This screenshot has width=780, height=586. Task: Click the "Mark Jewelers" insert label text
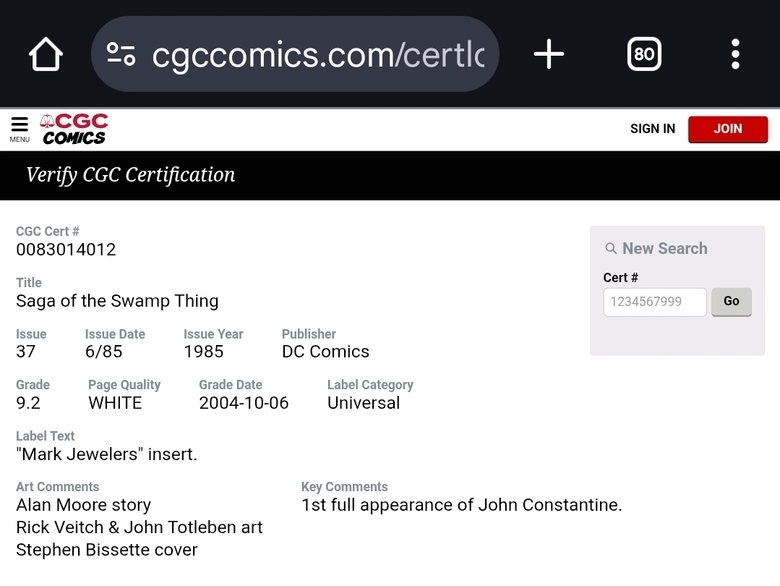(x=107, y=454)
